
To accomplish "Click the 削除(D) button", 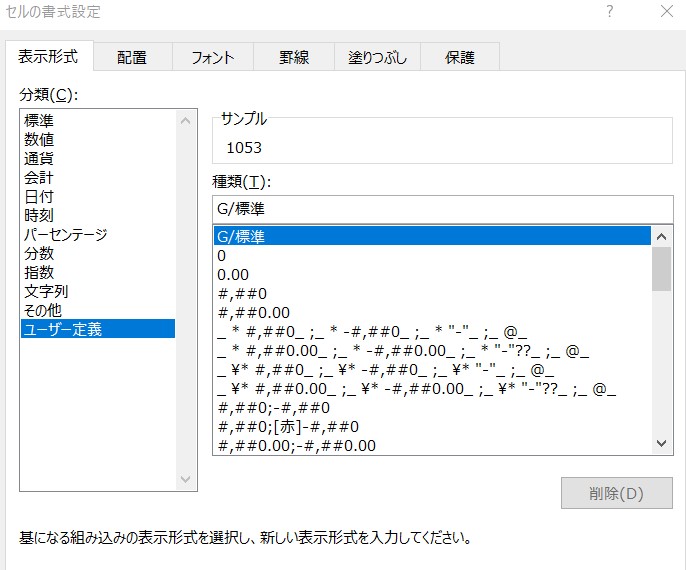I will [616, 493].
